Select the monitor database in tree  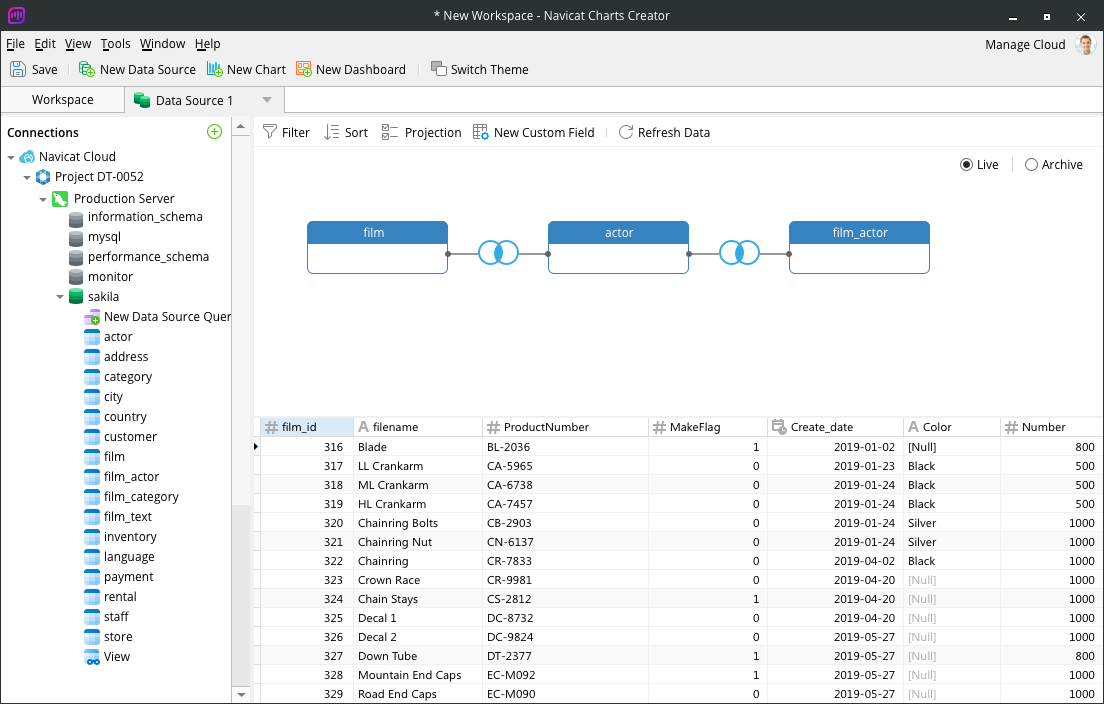(110, 277)
